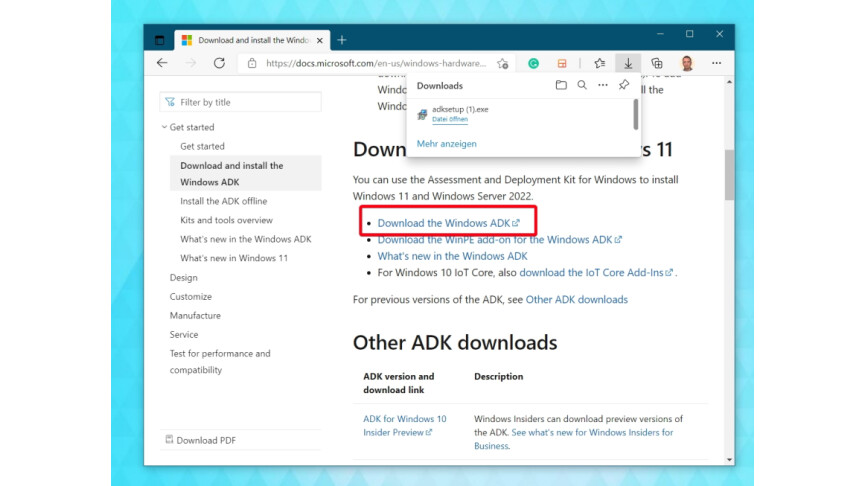Viewport: 864px width, 486px height.
Task: Expand the Service section
Action: click(183, 334)
